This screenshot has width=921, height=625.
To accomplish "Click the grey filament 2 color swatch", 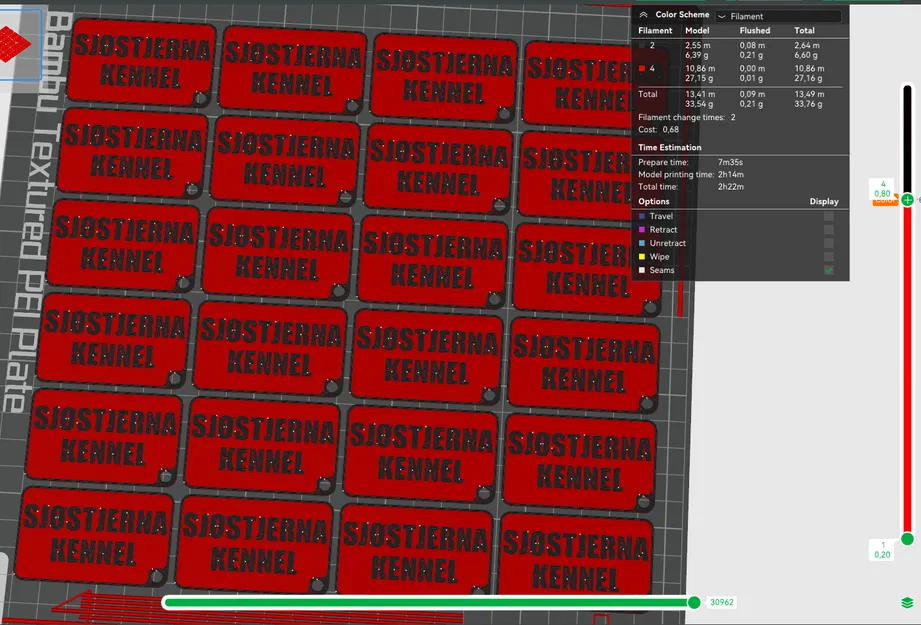I will tap(642, 45).
